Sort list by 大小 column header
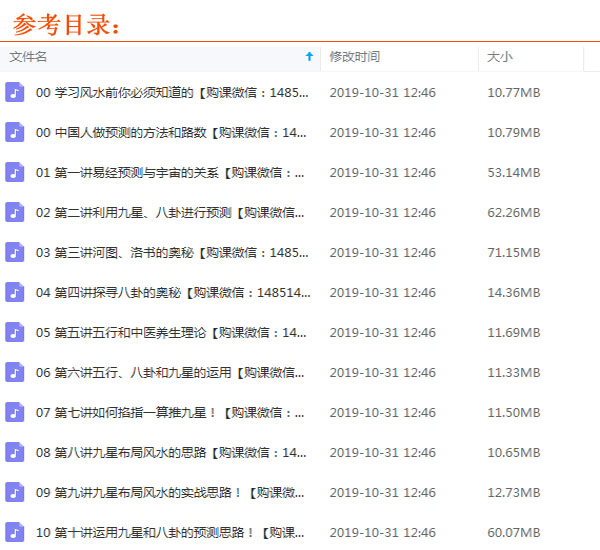 coord(499,57)
